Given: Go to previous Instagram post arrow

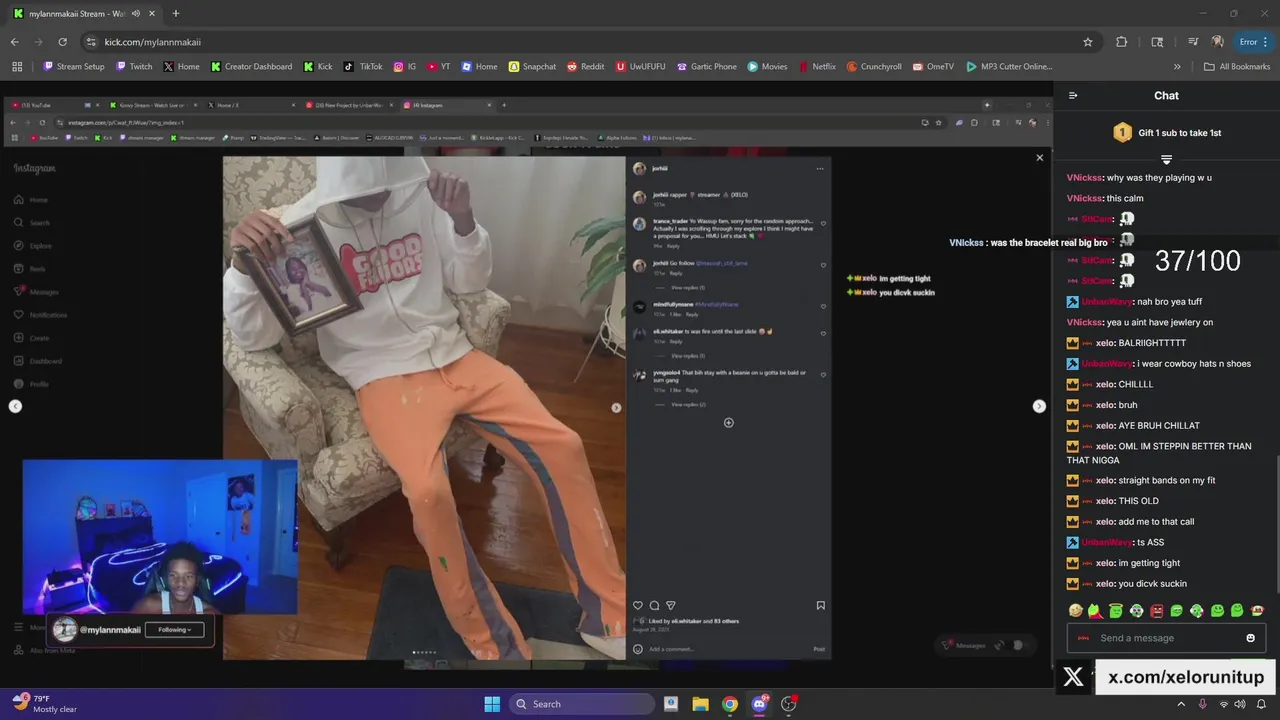Looking at the screenshot, I should pos(15,406).
